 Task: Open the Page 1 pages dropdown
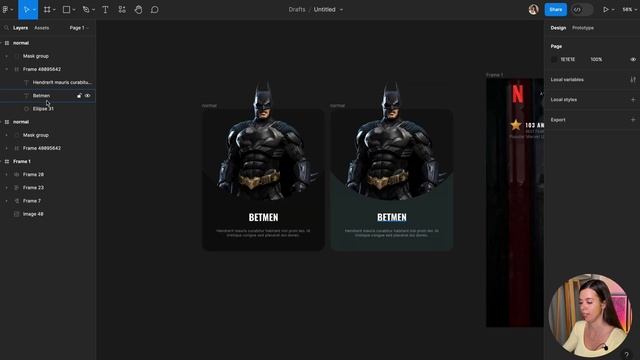pyautogui.click(x=79, y=28)
